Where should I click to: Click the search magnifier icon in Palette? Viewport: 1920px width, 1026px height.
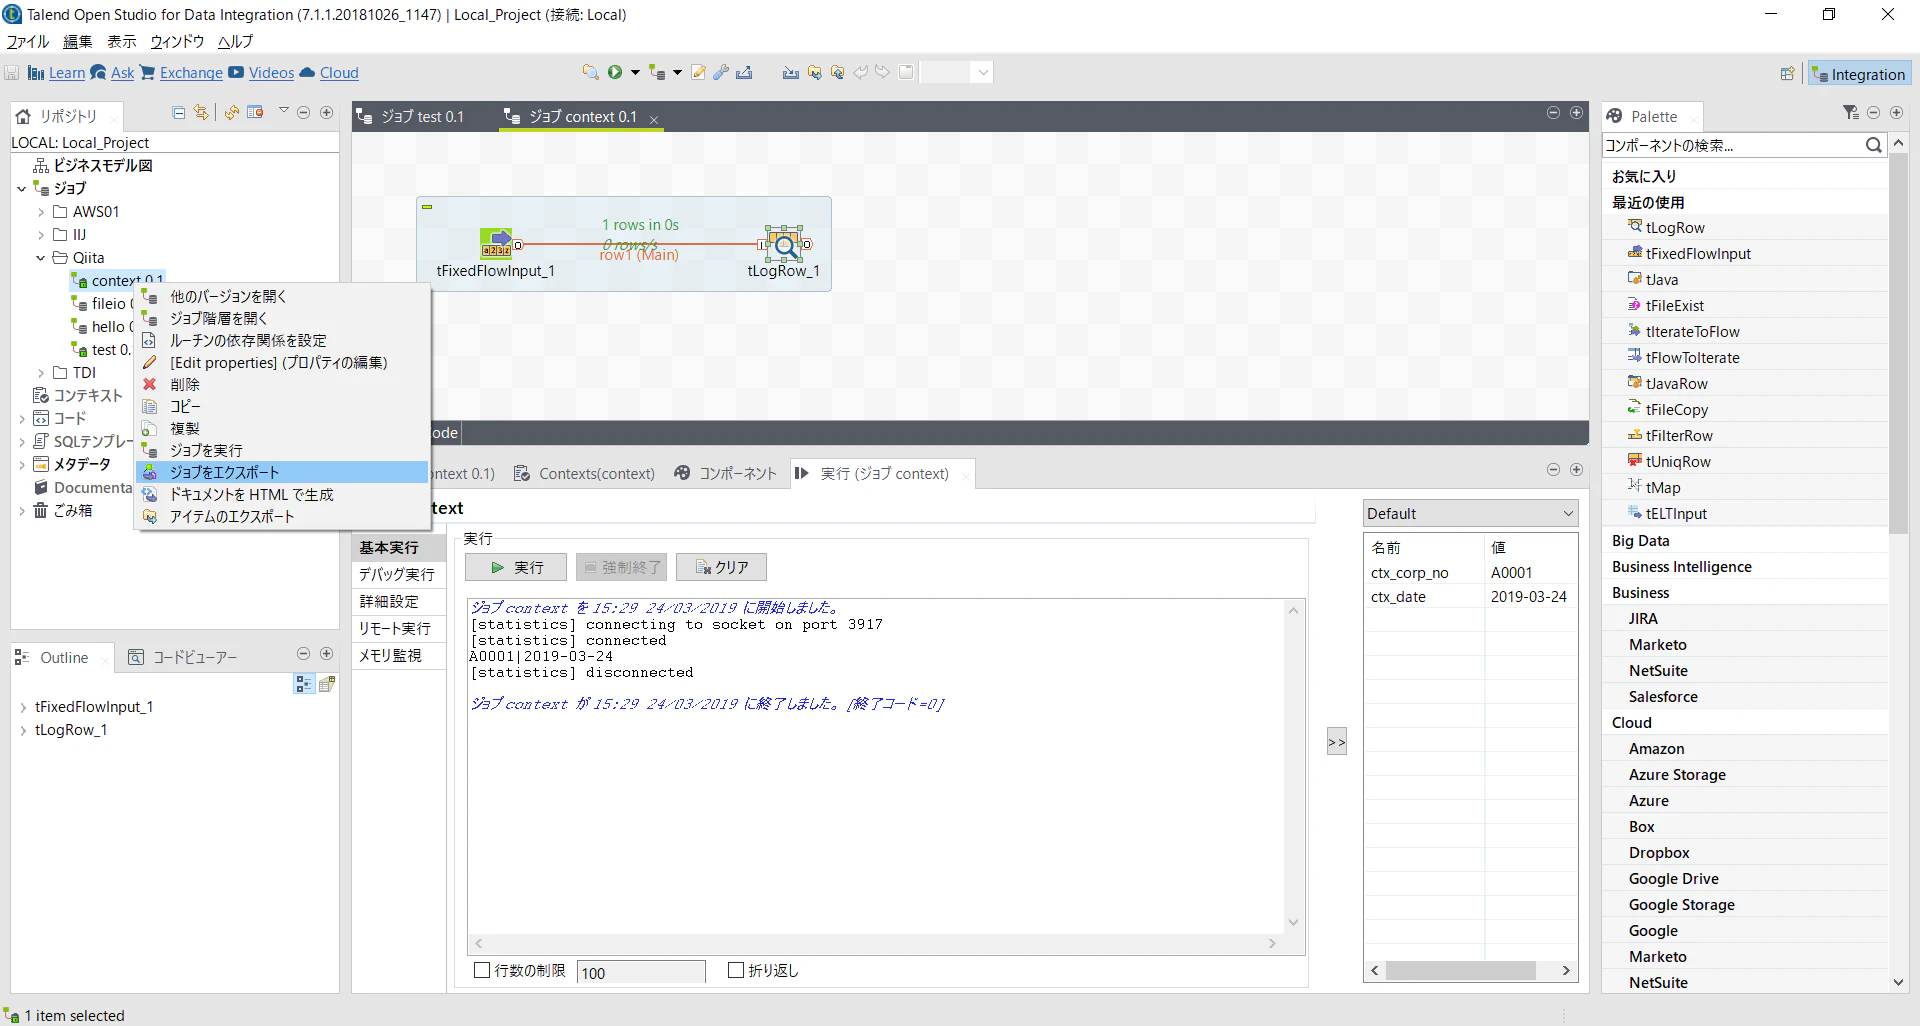click(1873, 145)
